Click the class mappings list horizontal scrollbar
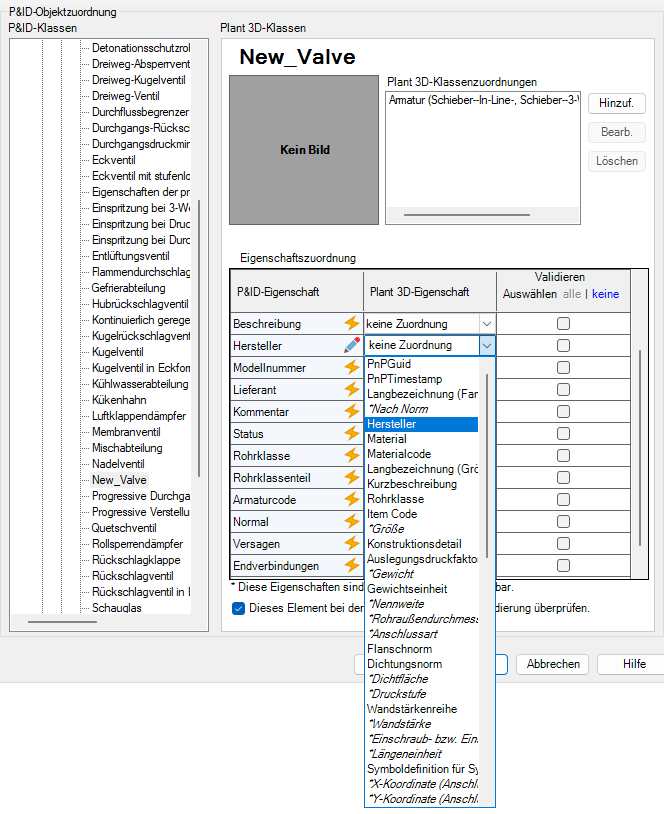 [467, 214]
